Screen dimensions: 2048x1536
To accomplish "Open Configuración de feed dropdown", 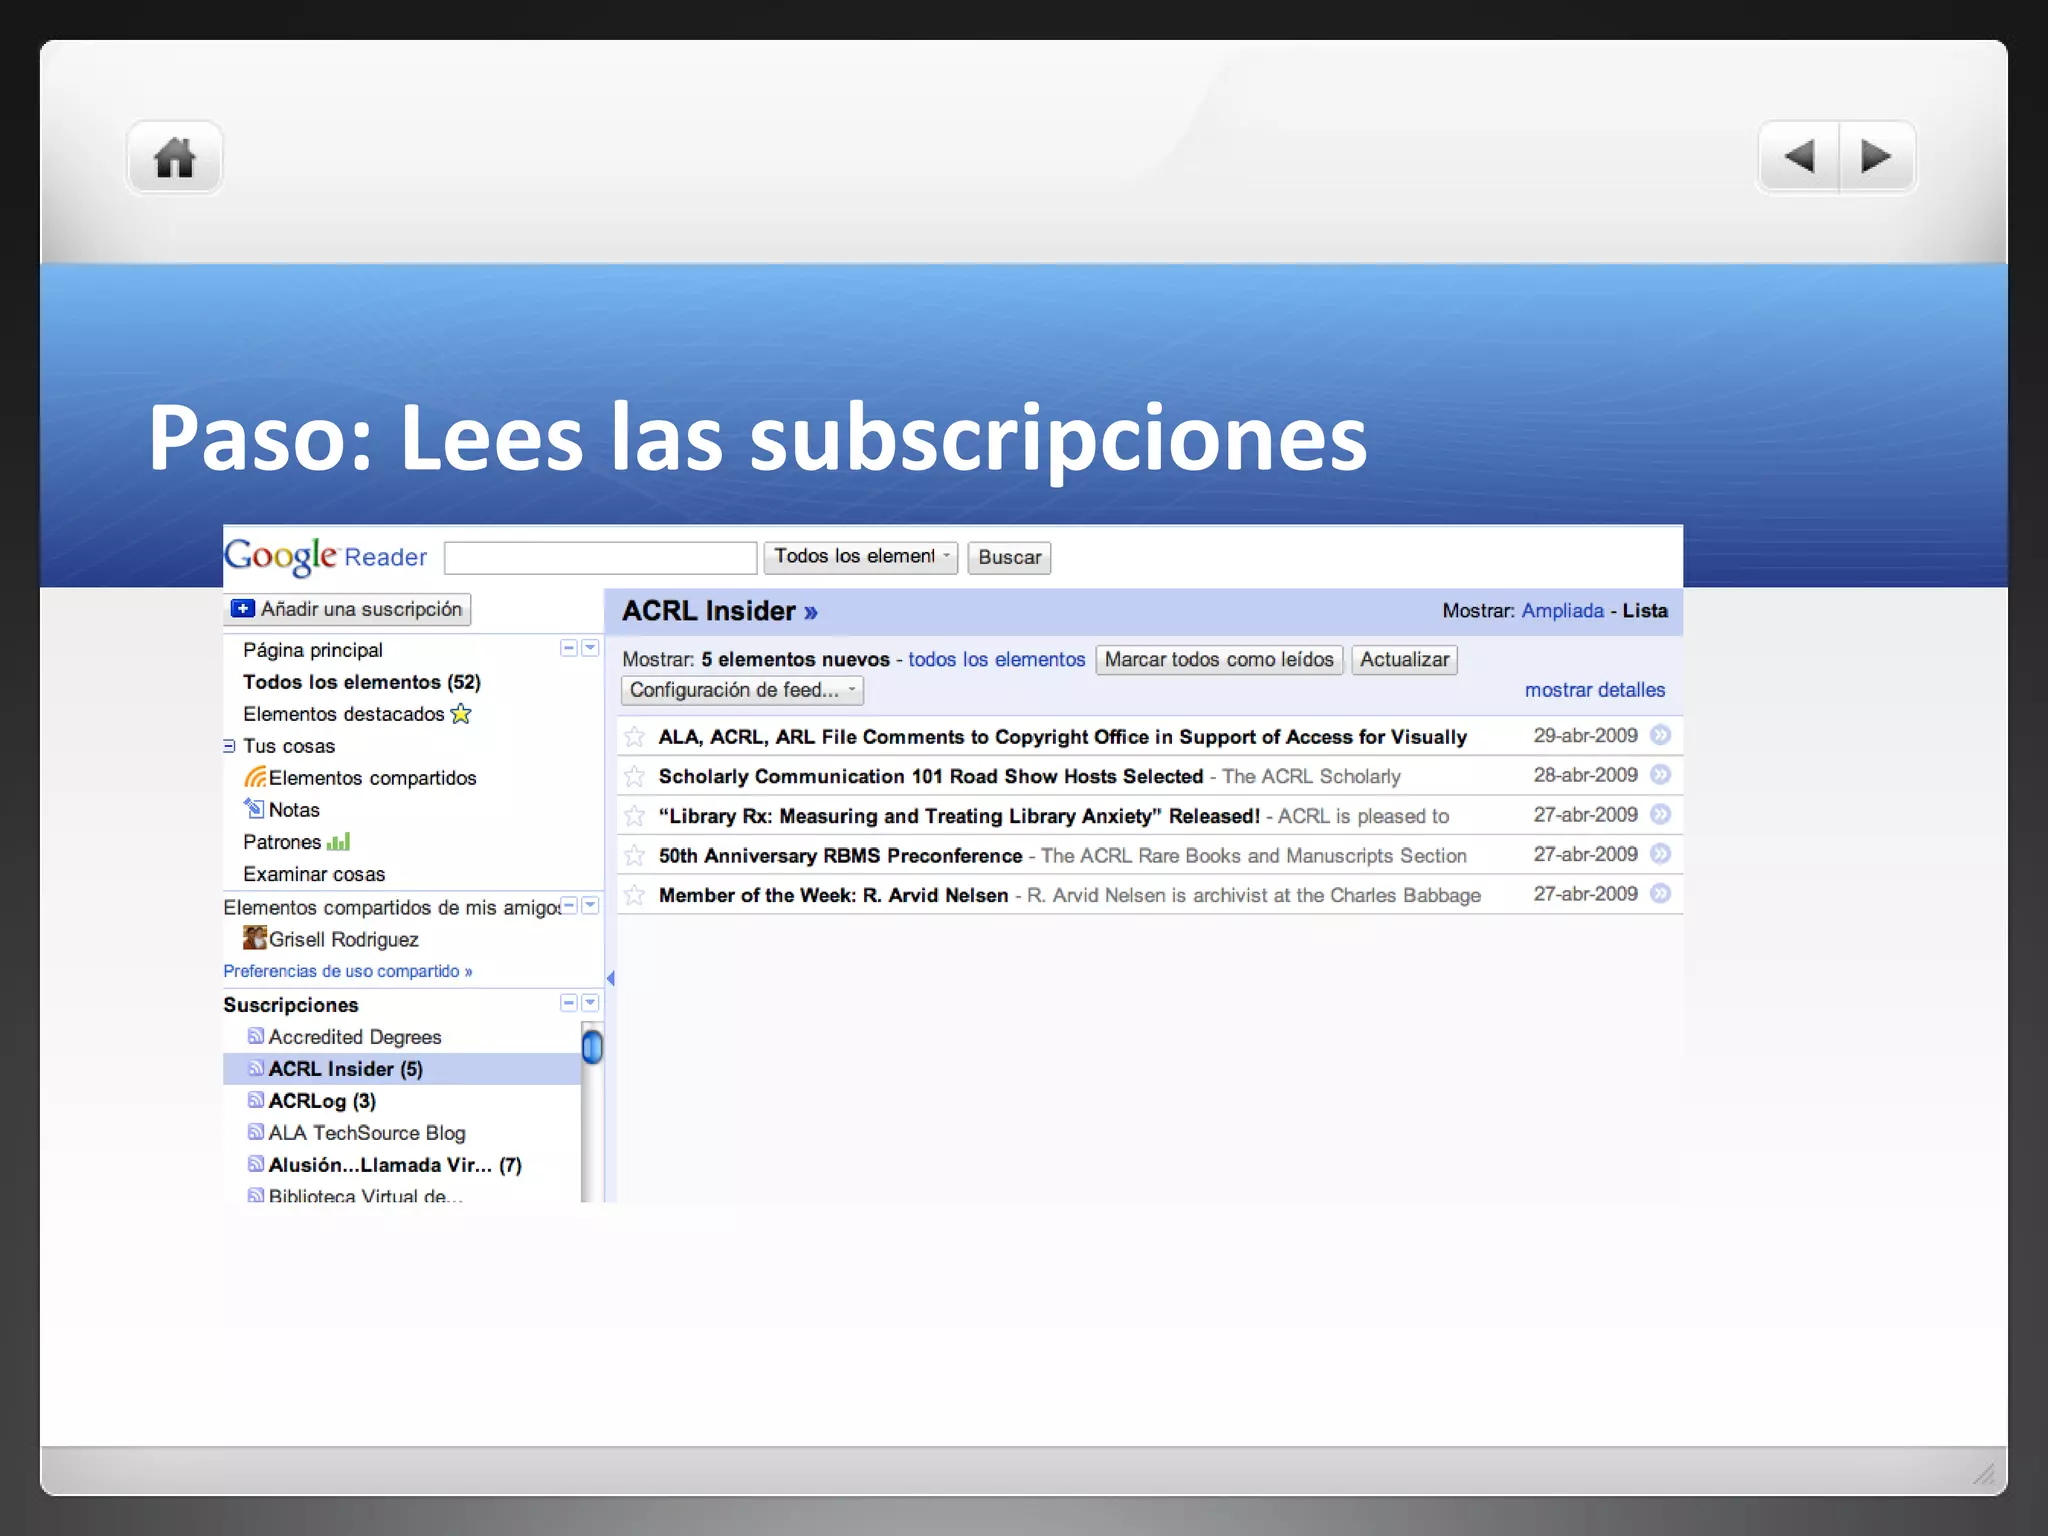I will point(742,690).
